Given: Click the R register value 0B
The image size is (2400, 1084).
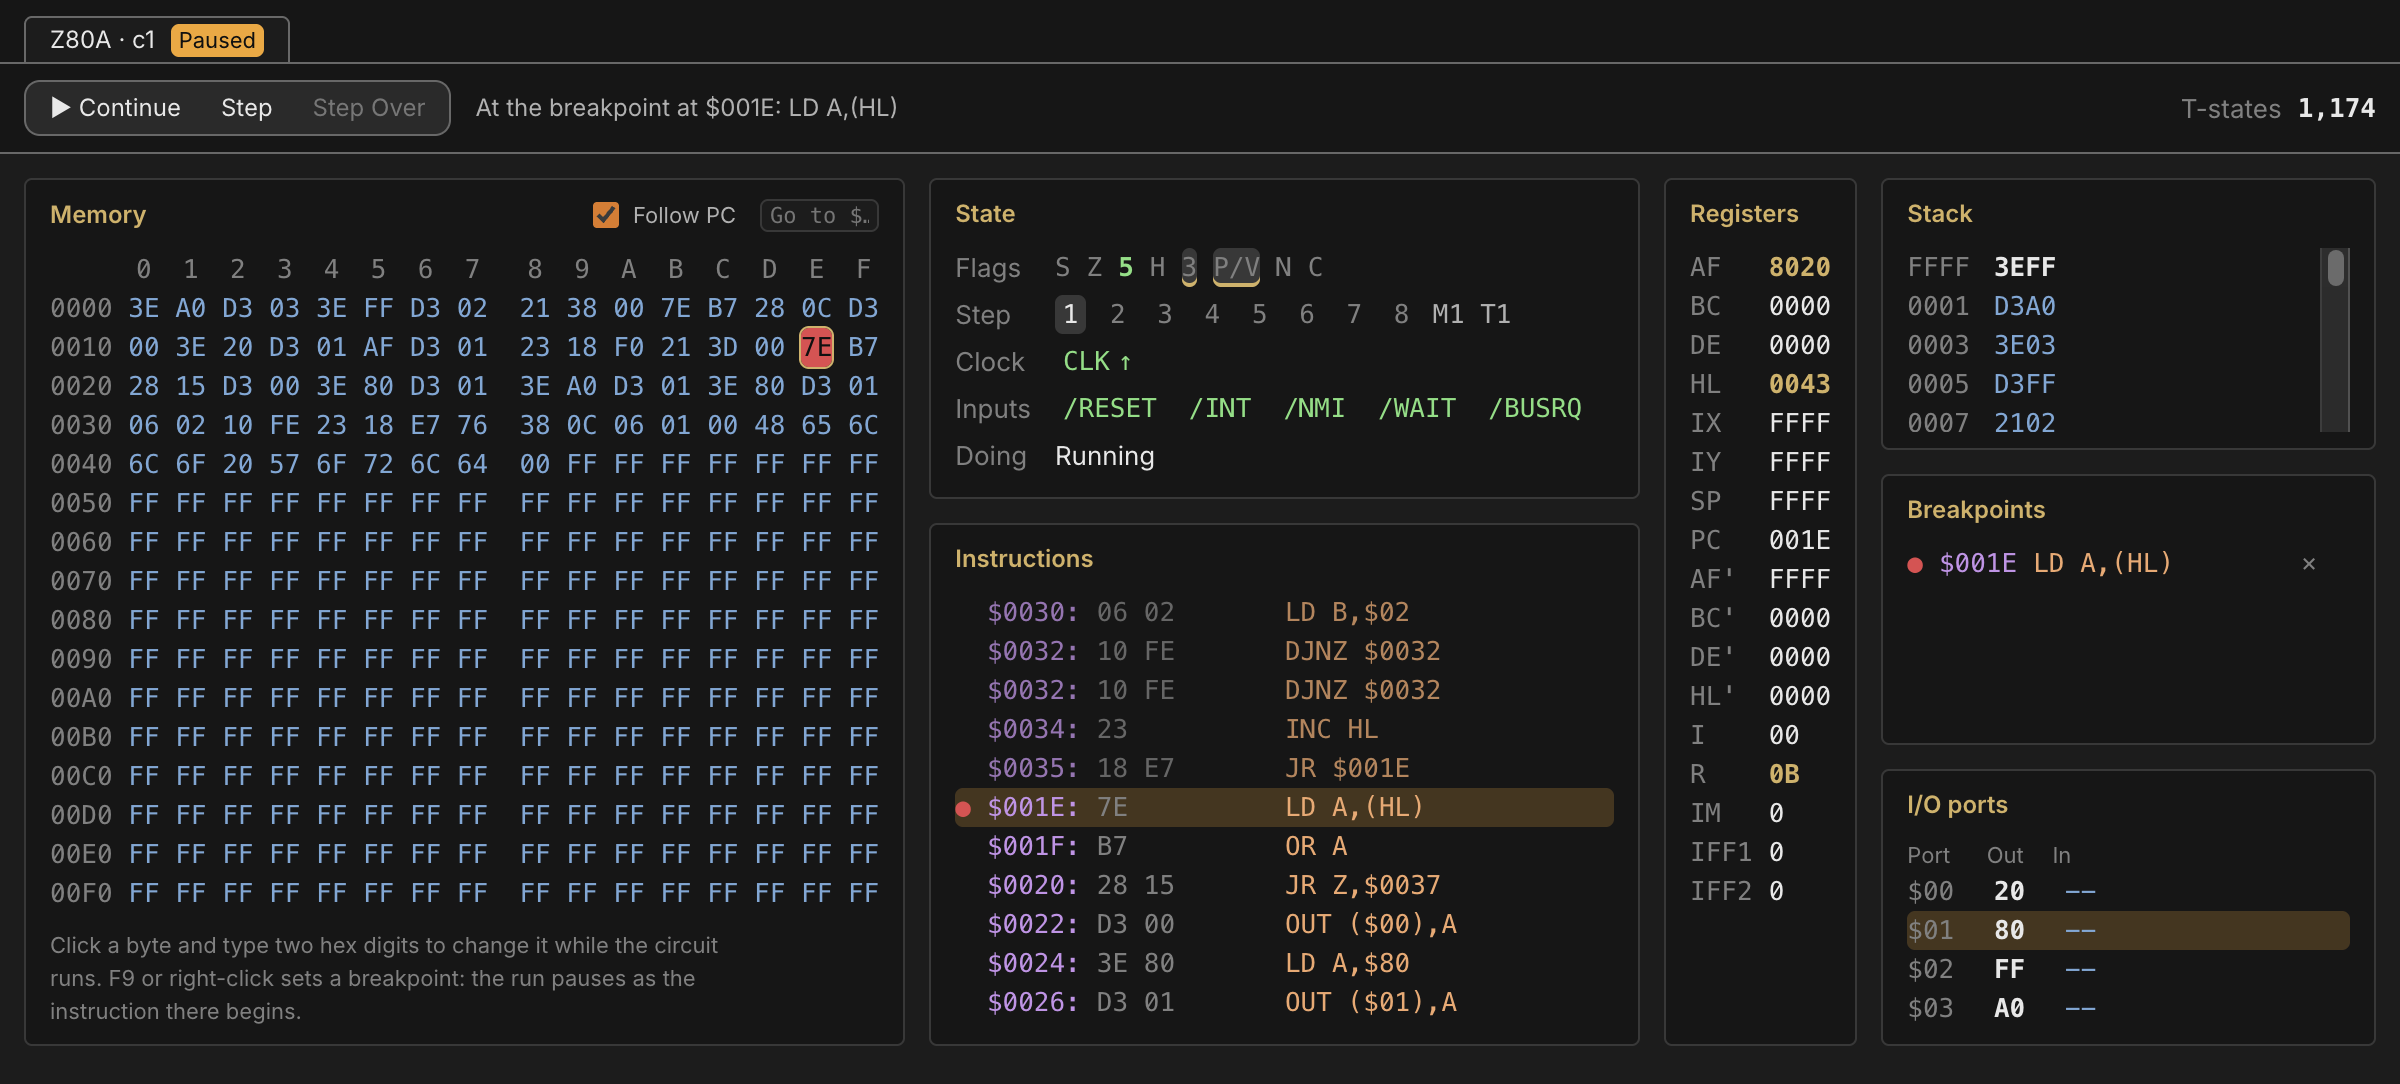Looking at the screenshot, I should point(1784,774).
